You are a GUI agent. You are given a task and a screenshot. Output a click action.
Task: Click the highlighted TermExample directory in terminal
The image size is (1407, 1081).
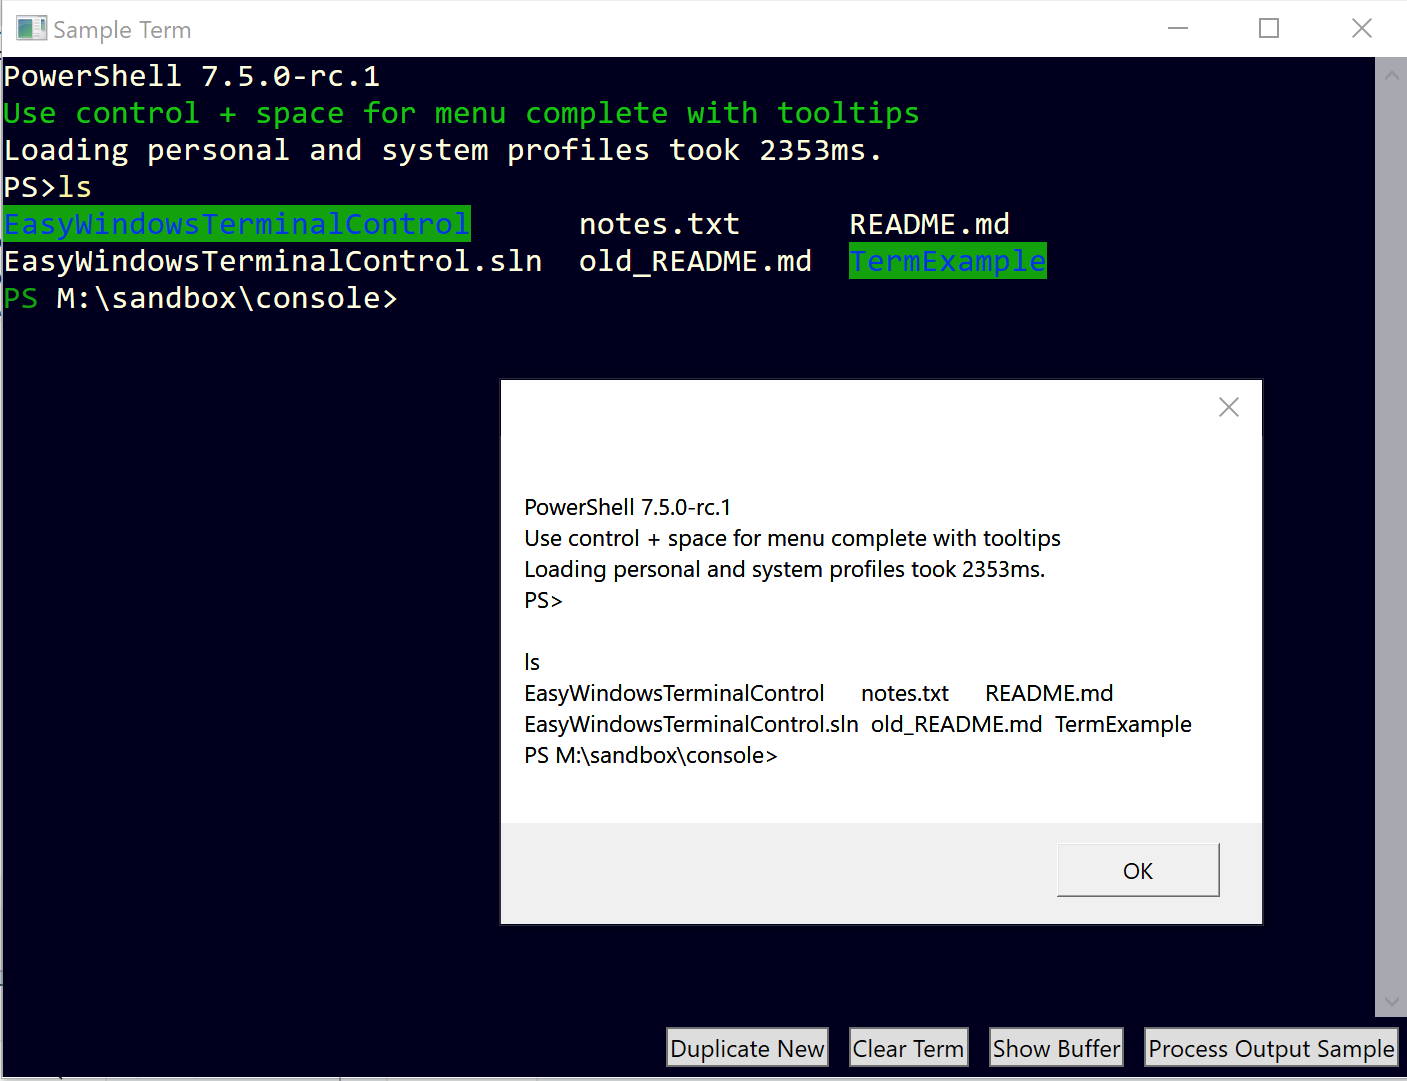pos(948,261)
